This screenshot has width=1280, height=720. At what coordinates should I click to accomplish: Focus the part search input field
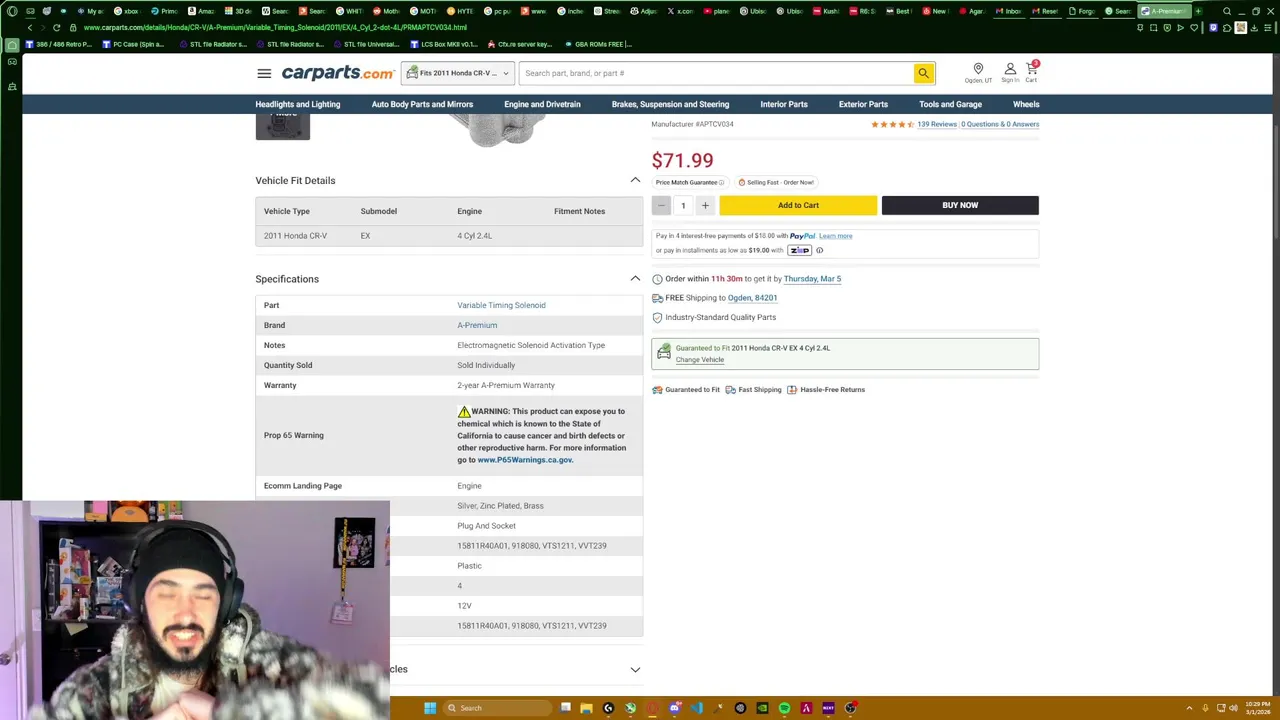[717, 73]
